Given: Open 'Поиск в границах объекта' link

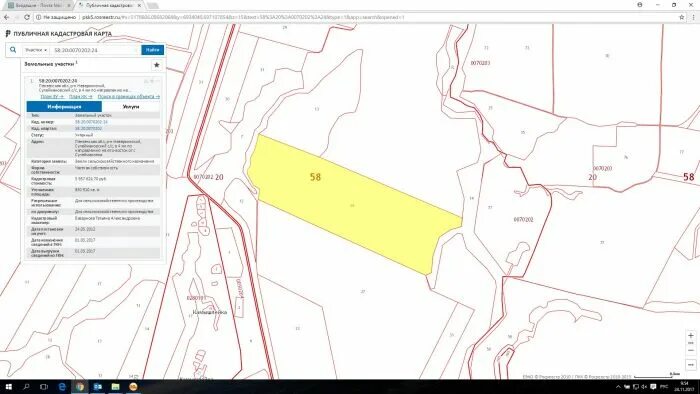Looking at the screenshot, I should [129, 96].
